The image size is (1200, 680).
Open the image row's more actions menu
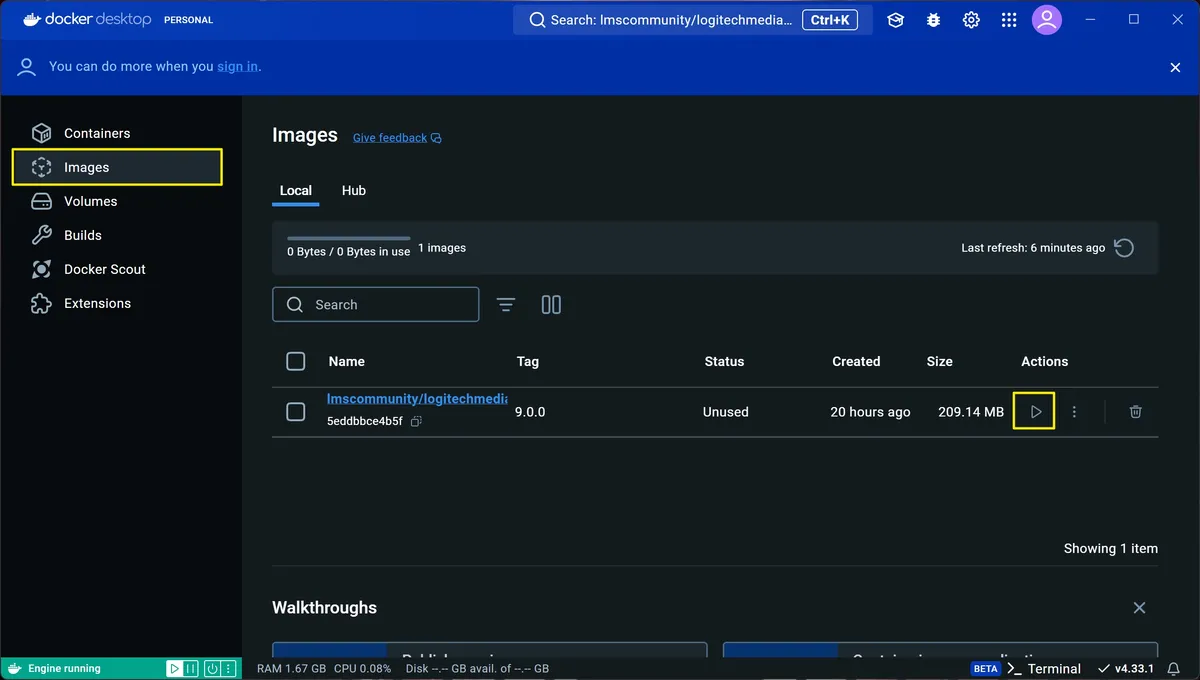pos(1074,412)
